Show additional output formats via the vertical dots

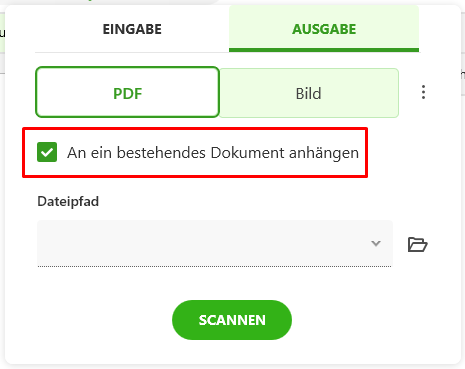click(423, 92)
